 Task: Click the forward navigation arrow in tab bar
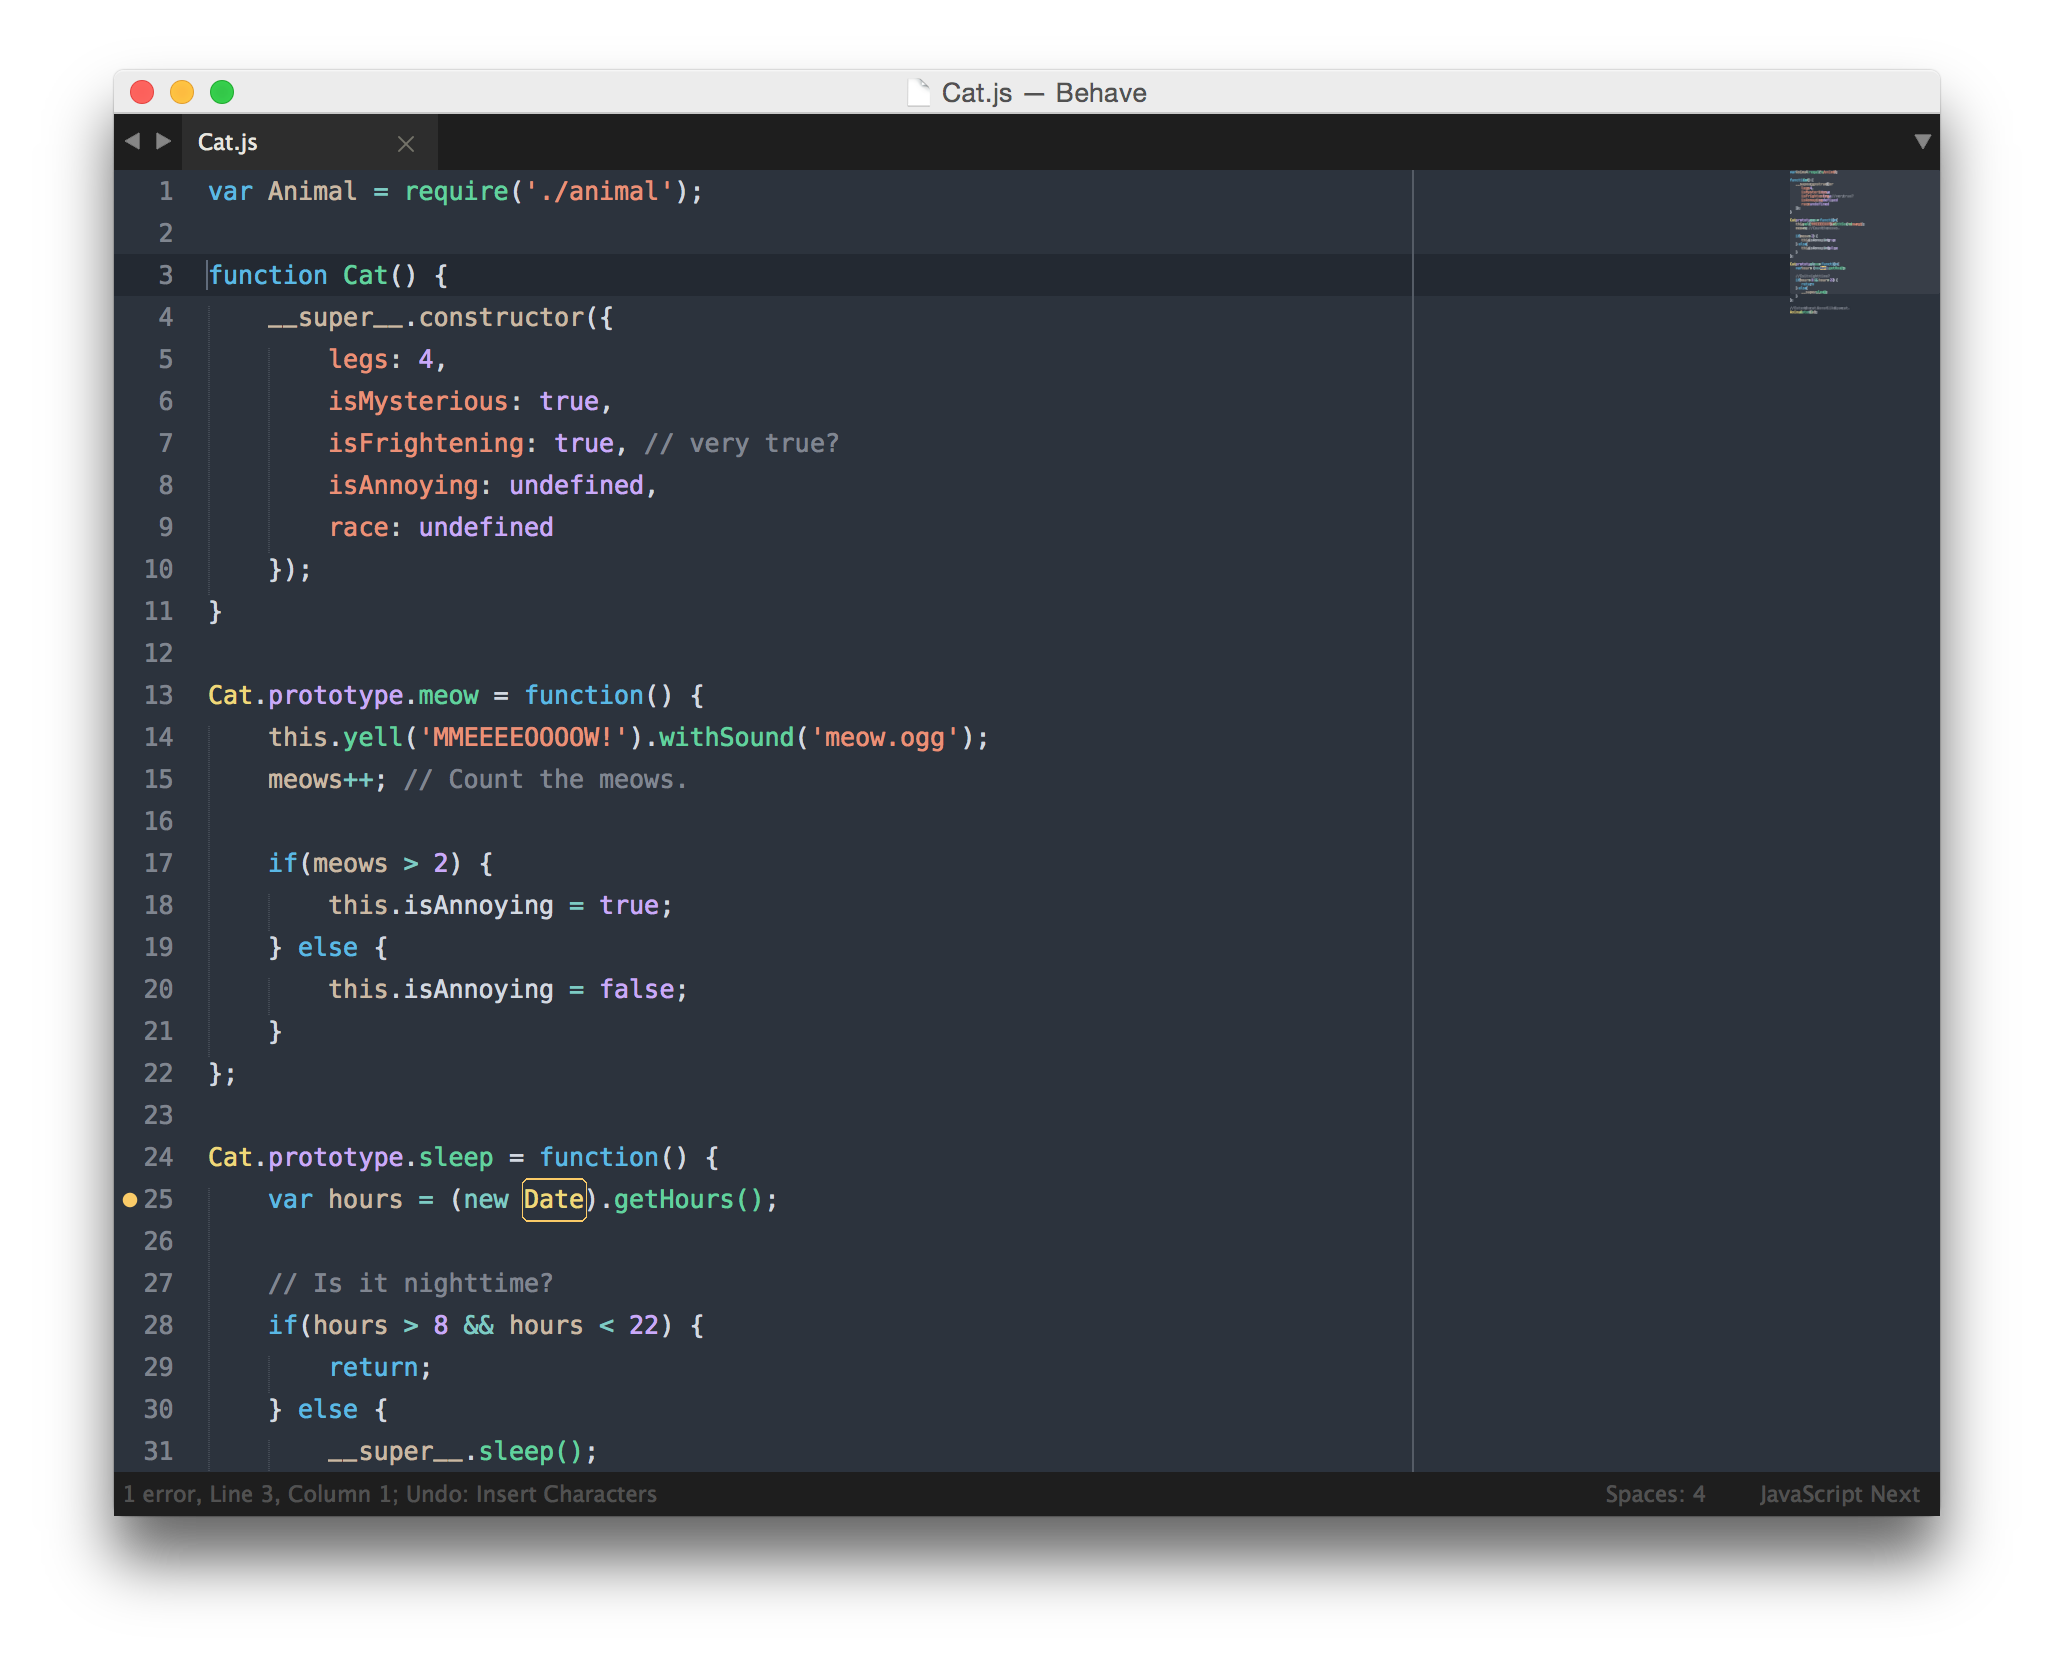click(x=164, y=141)
